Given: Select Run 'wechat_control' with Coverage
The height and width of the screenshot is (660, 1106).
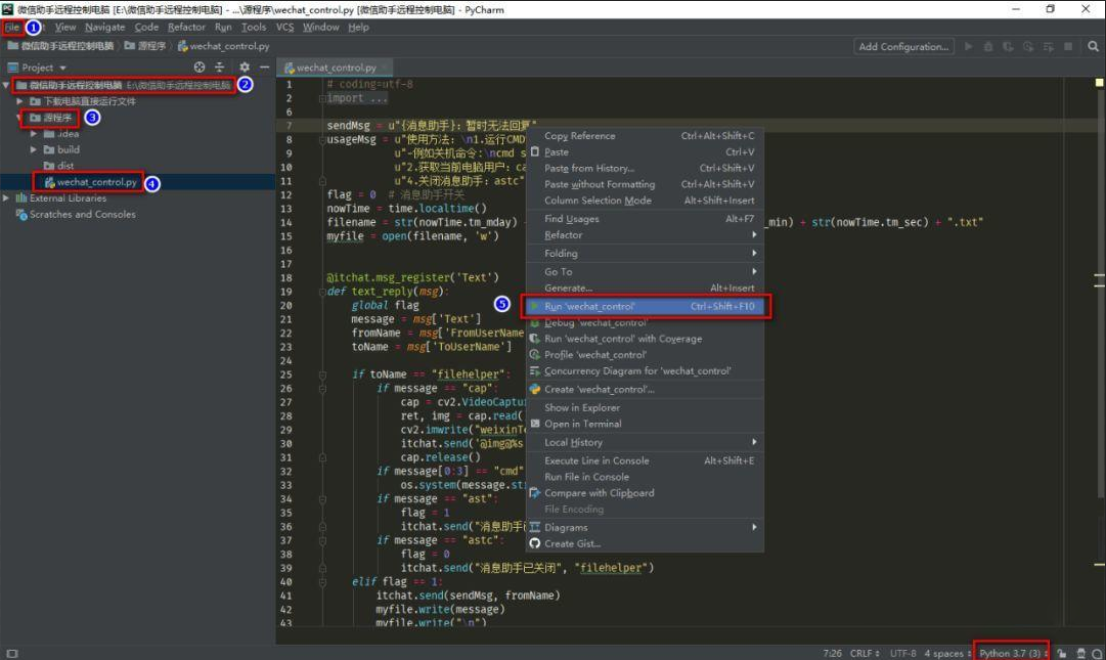Looking at the screenshot, I should pos(645,338).
